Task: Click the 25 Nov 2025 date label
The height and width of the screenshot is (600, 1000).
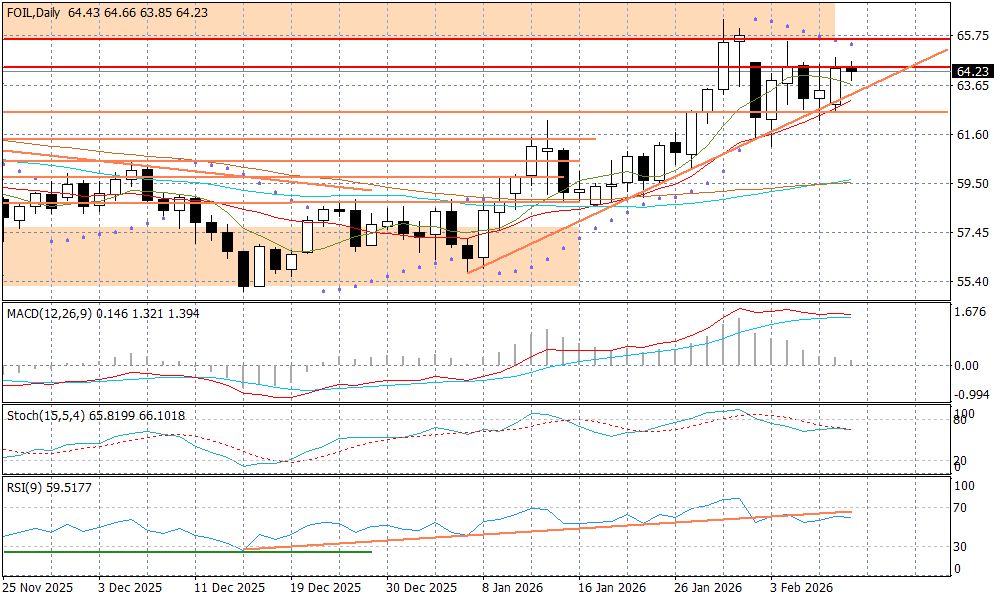Action: click(x=38, y=587)
